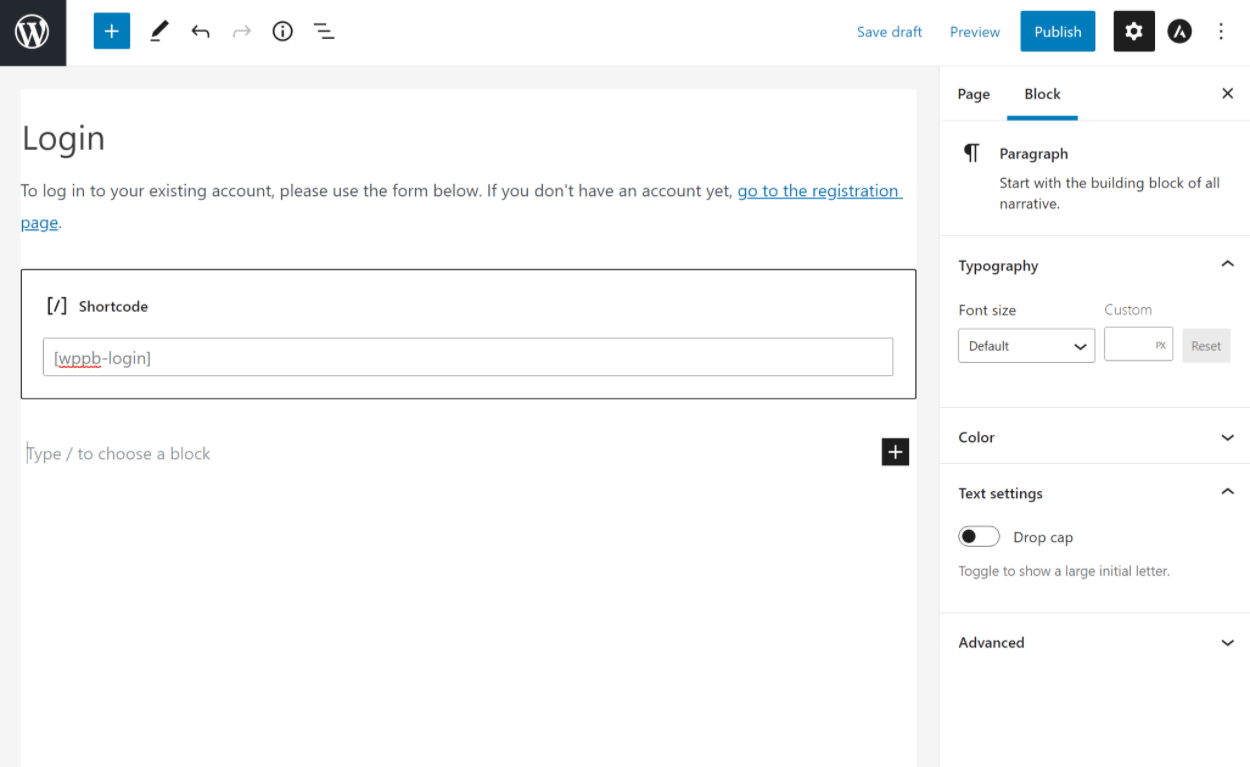Click the Custom font size input field
Image resolution: width=1250 pixels, height=767 pixels.
coord(1138,346)
